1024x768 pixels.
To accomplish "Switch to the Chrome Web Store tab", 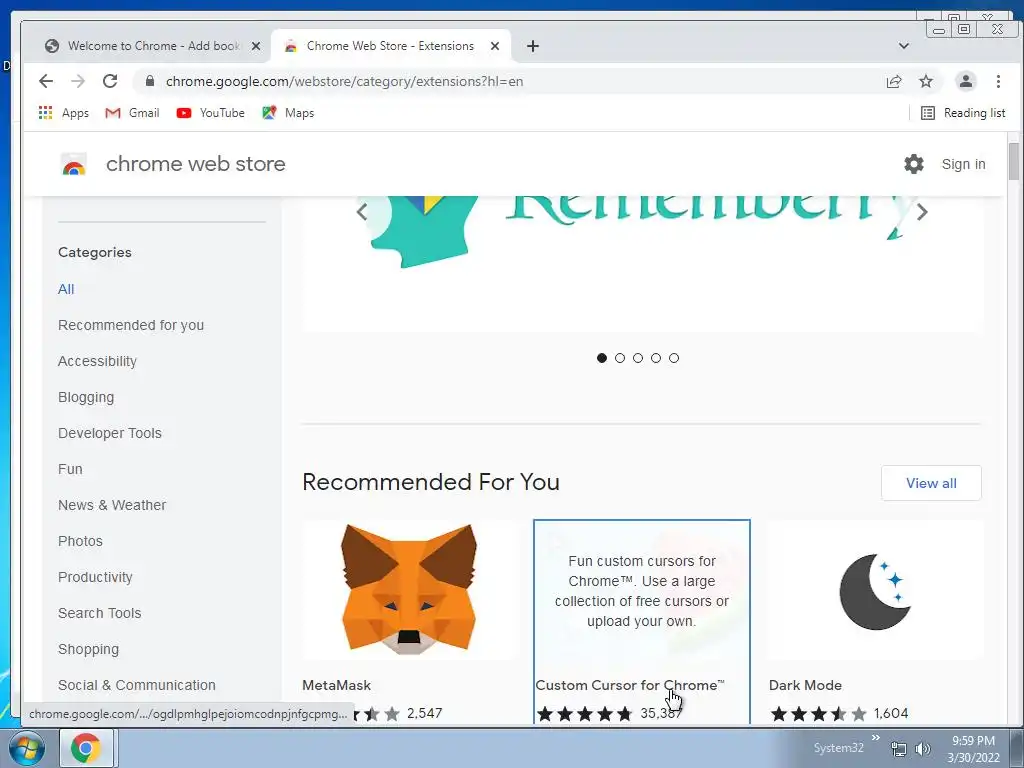I will pos(391,46).
